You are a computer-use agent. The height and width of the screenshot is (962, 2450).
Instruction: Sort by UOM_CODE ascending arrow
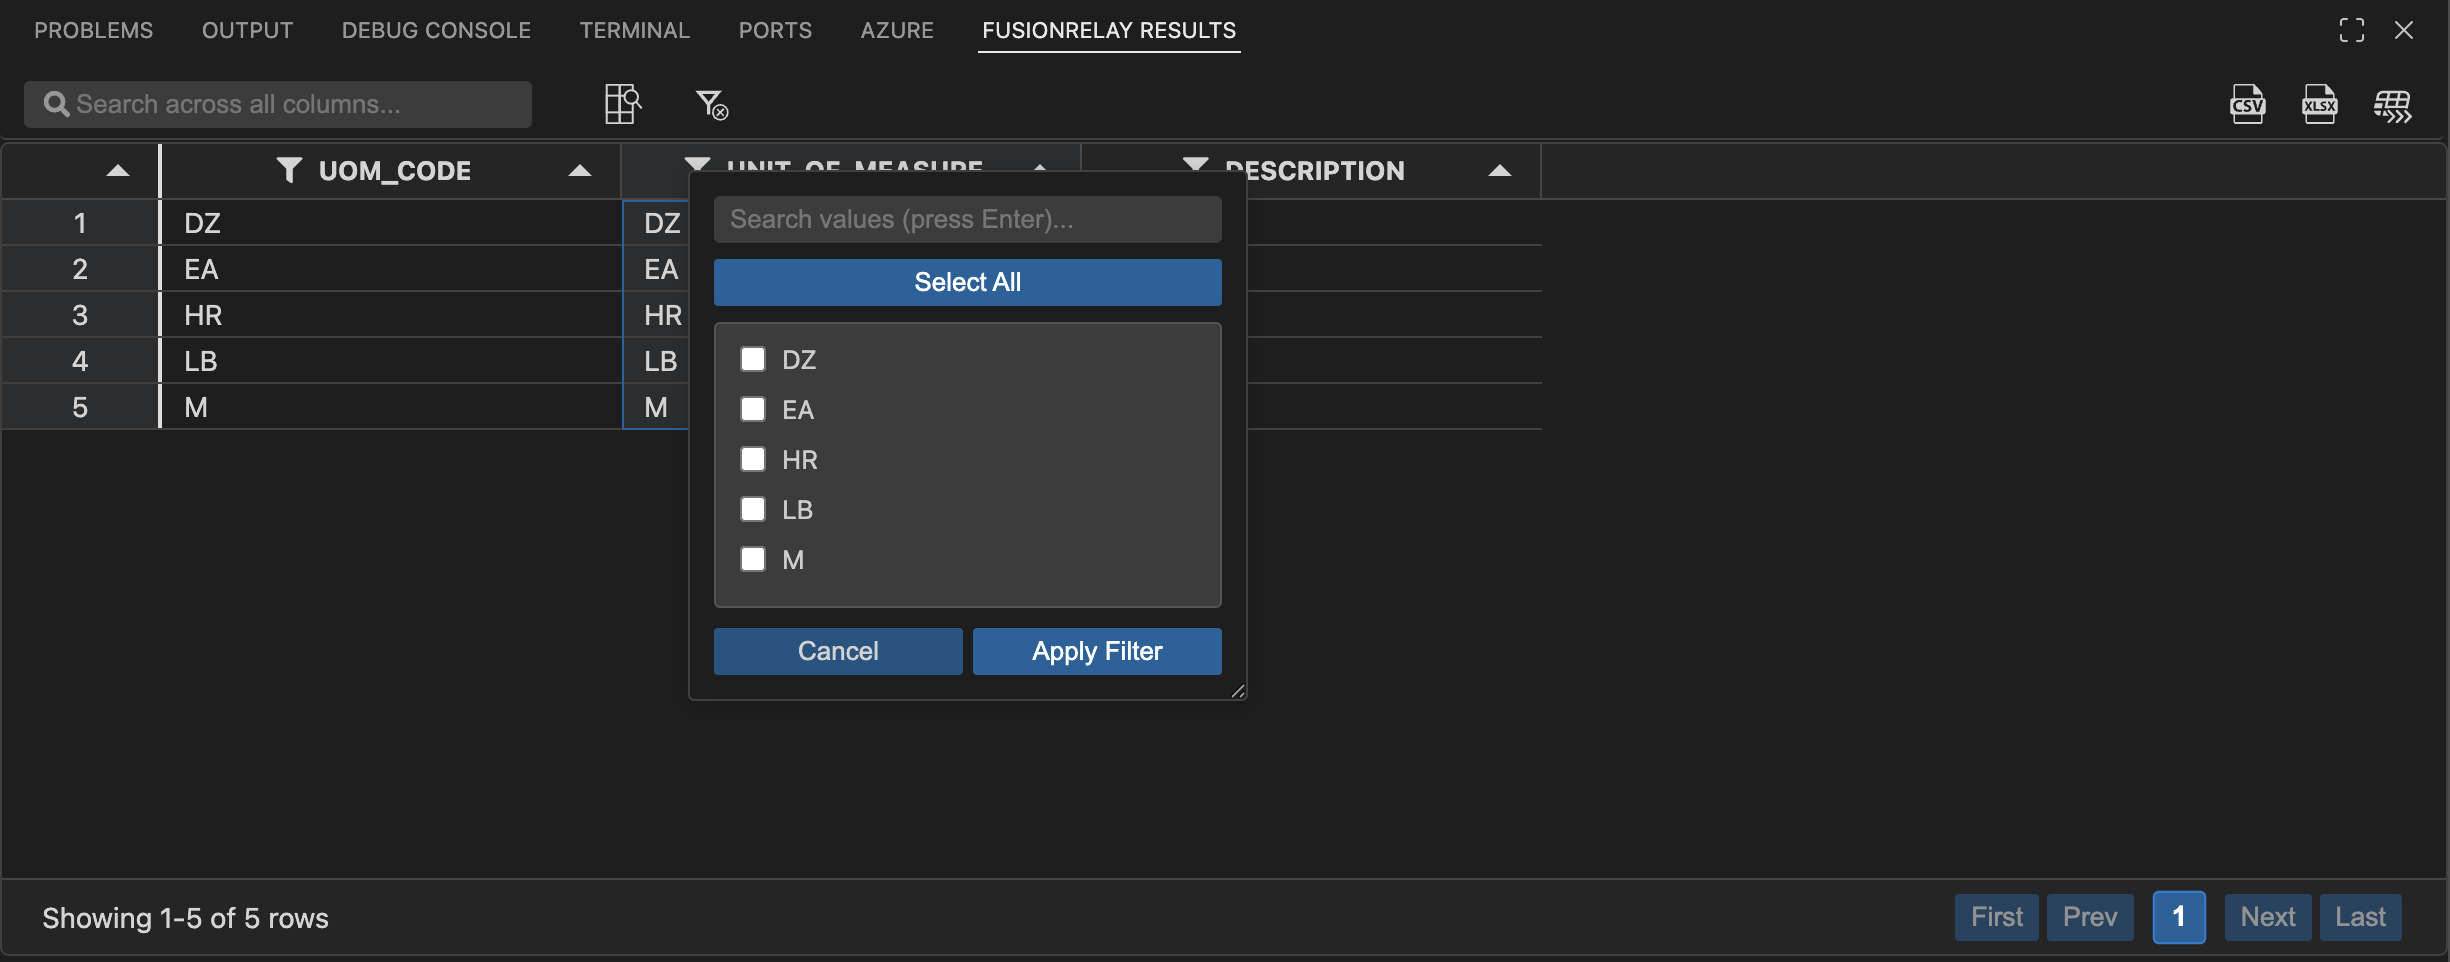pos(579,171)
